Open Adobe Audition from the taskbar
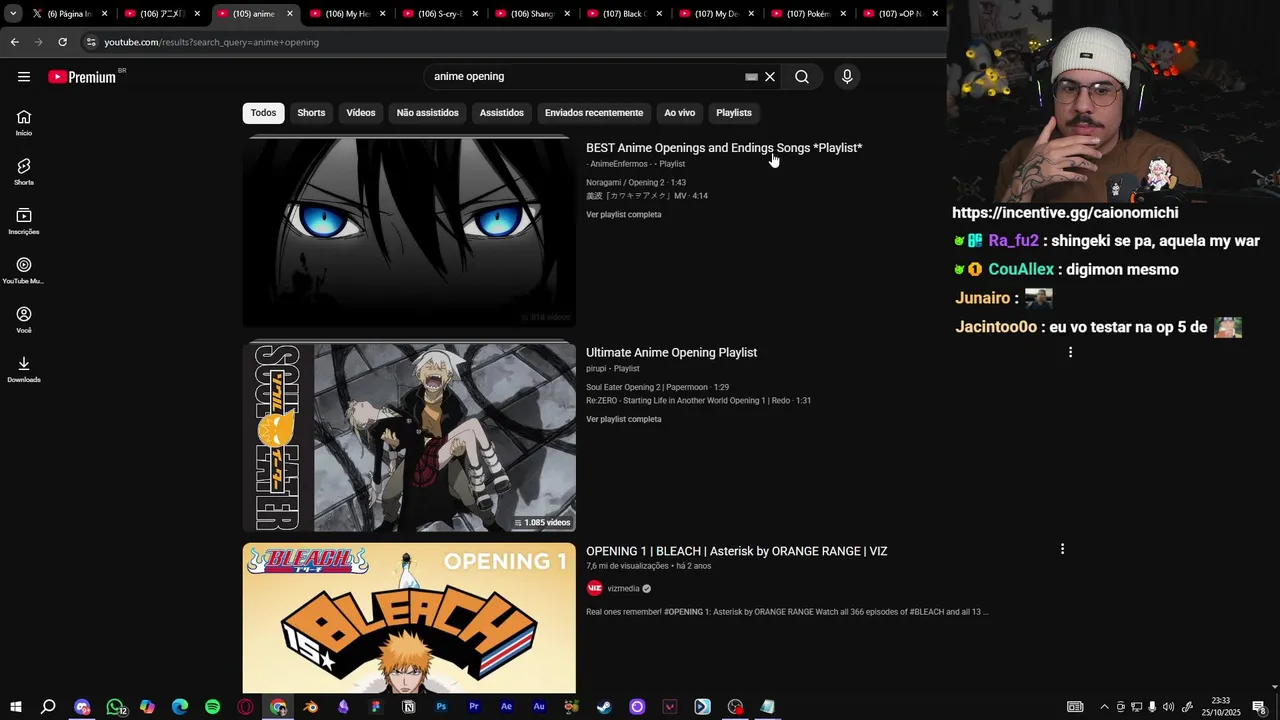 [539, 707]
